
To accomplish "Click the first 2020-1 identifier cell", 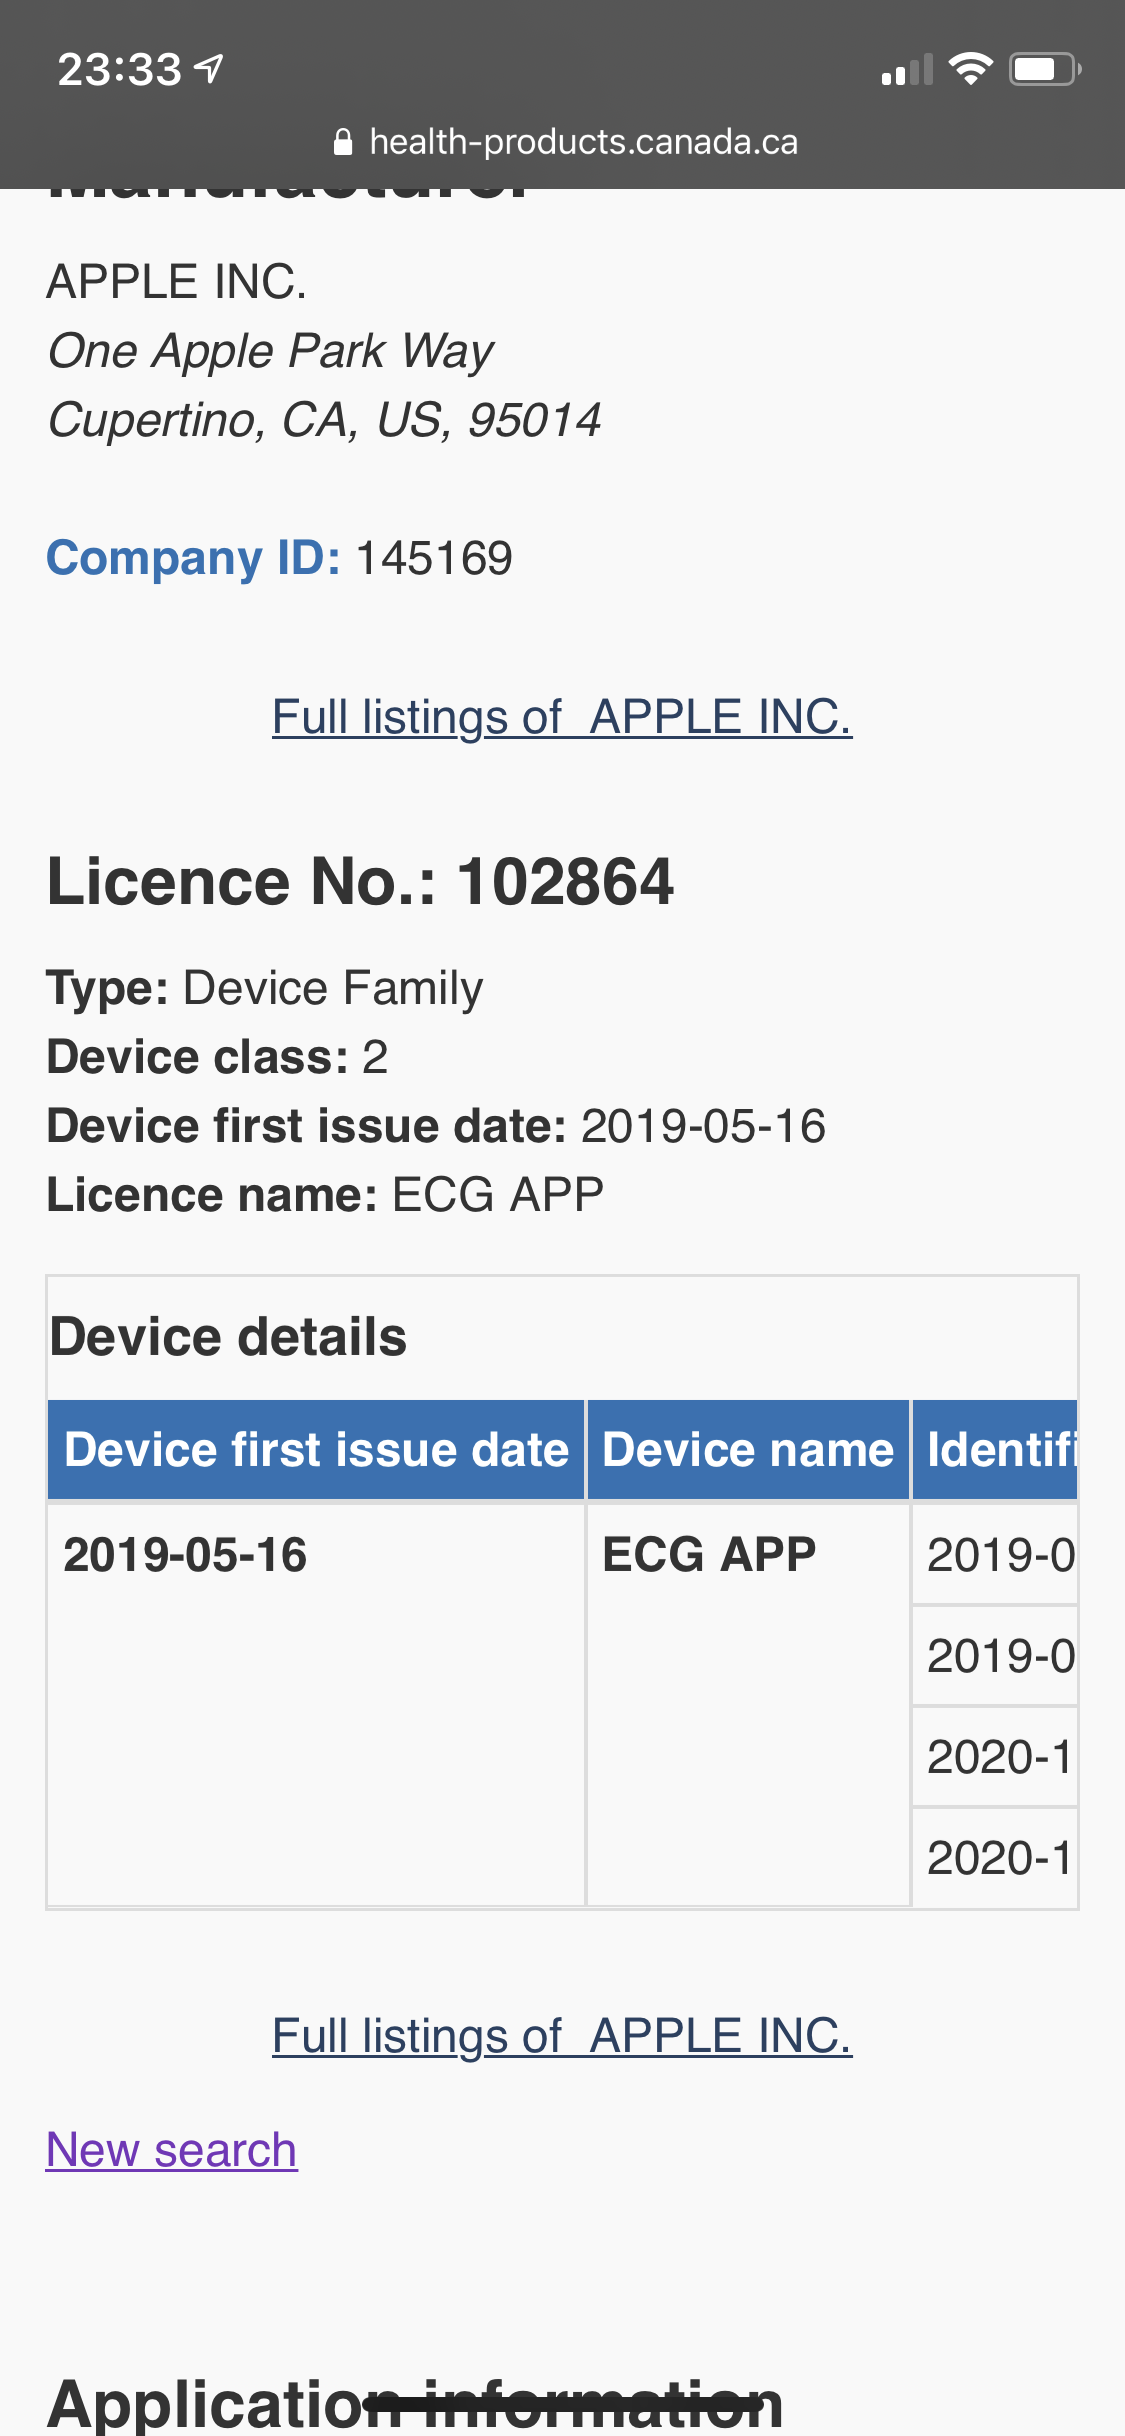I will tap(1000, 1757).
